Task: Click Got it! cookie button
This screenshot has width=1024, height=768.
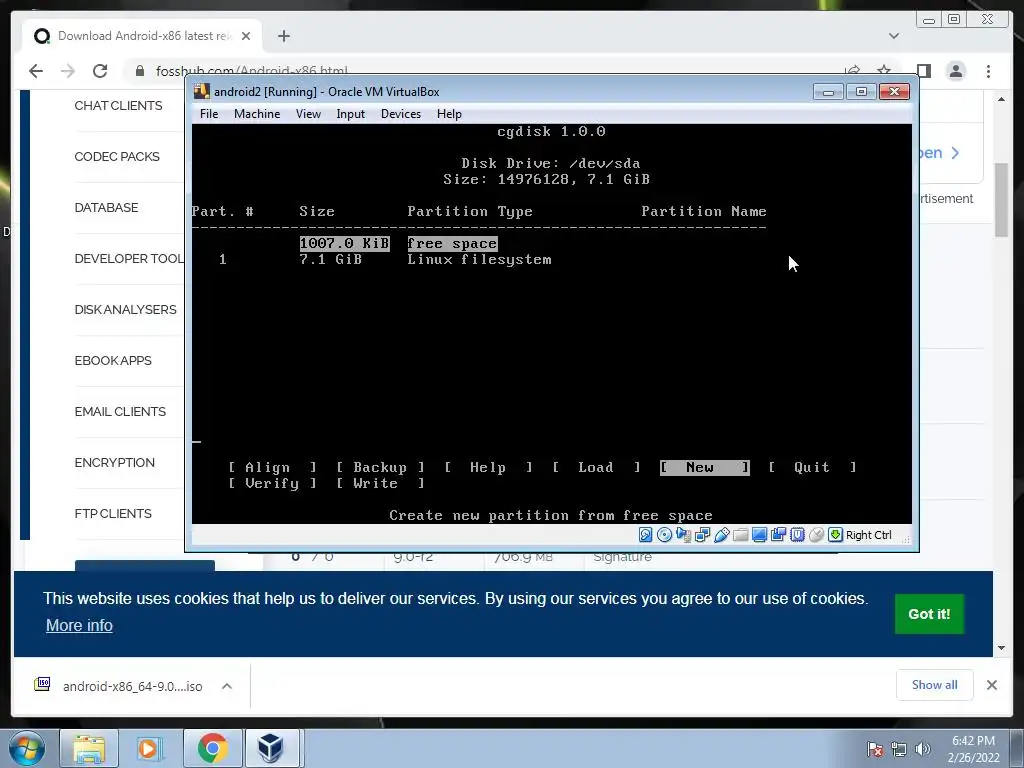Action: pos(929,614)
